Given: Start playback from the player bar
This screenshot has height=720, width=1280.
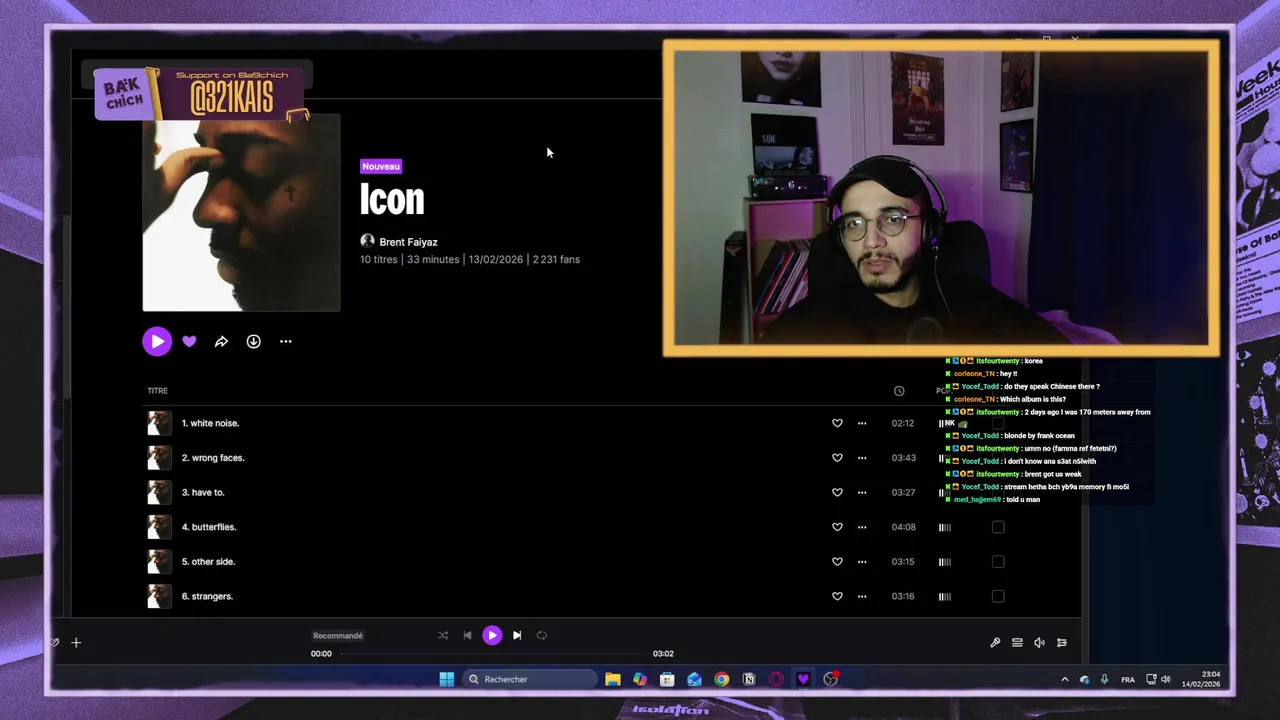Looking at the screenshot, I should click(492, 635).
